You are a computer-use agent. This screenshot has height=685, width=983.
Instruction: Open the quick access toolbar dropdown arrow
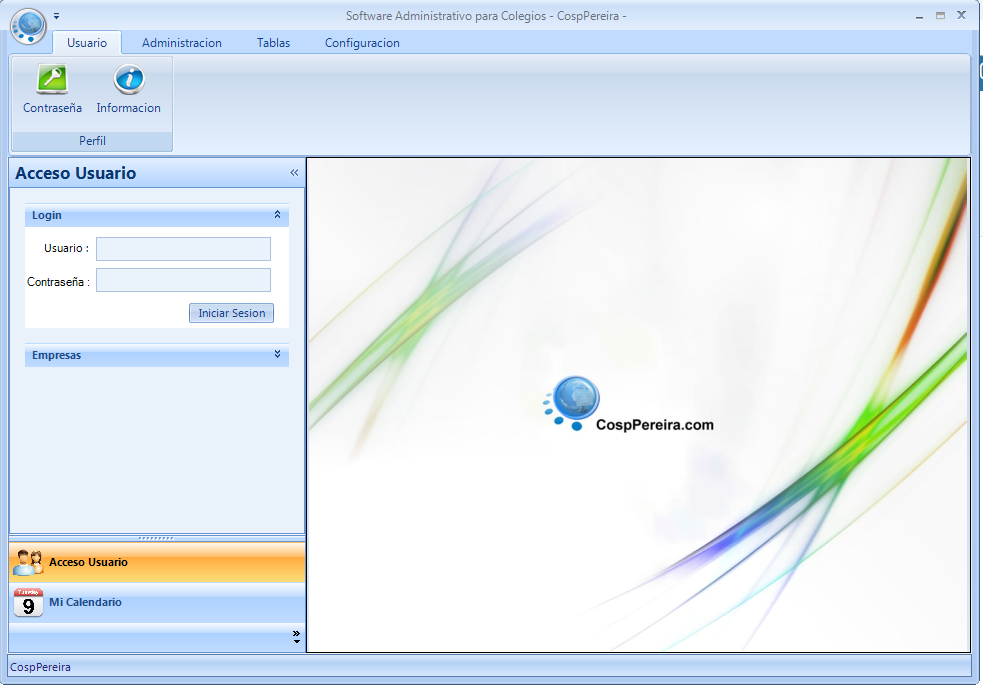tap(57, 16)
